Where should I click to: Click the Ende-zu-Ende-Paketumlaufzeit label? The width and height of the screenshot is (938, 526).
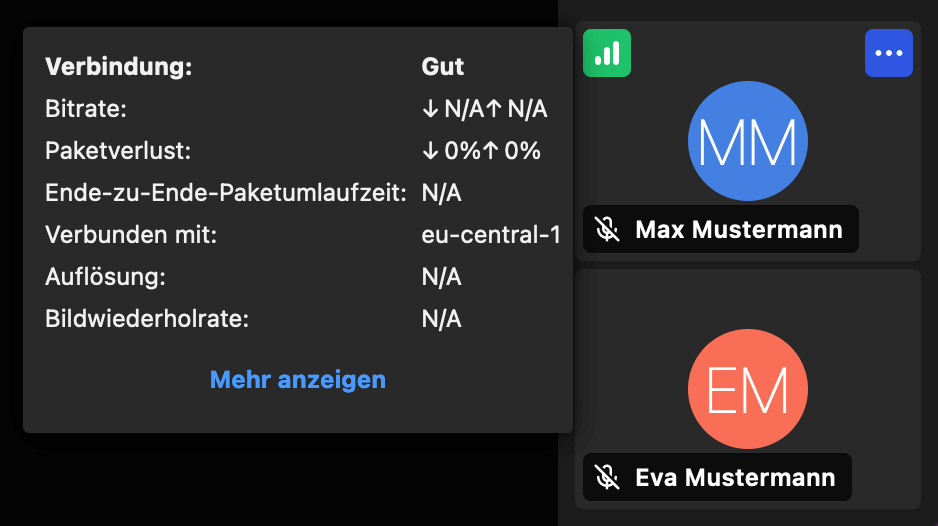226,193
